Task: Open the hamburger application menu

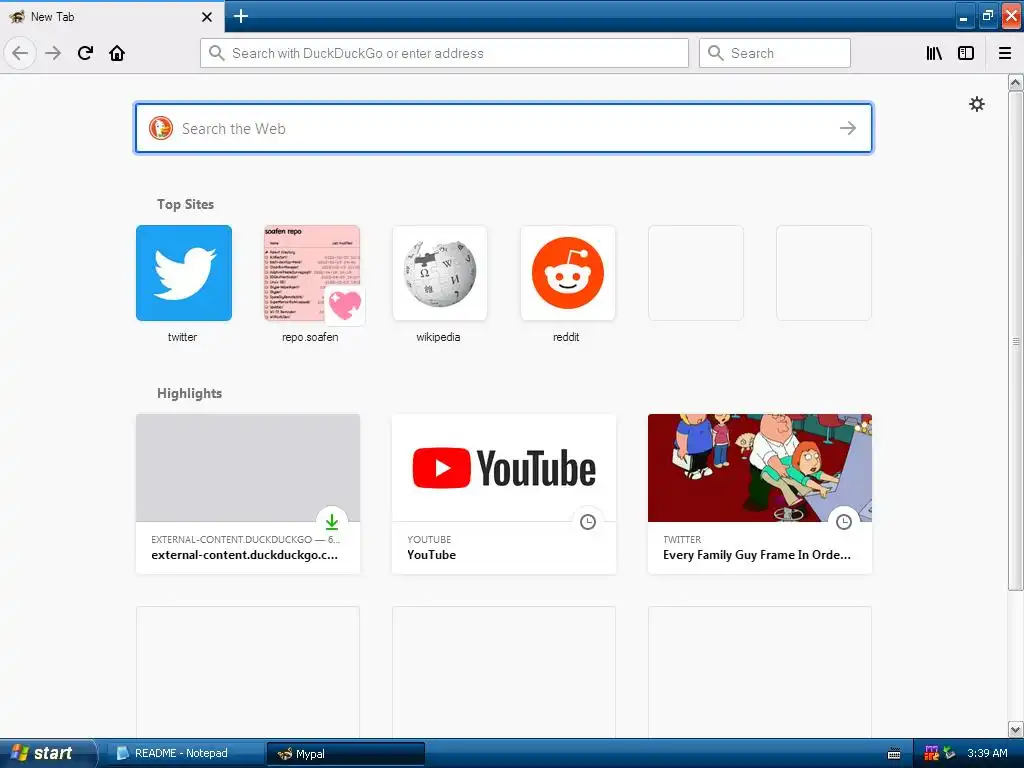Action: coord(1005,53)
